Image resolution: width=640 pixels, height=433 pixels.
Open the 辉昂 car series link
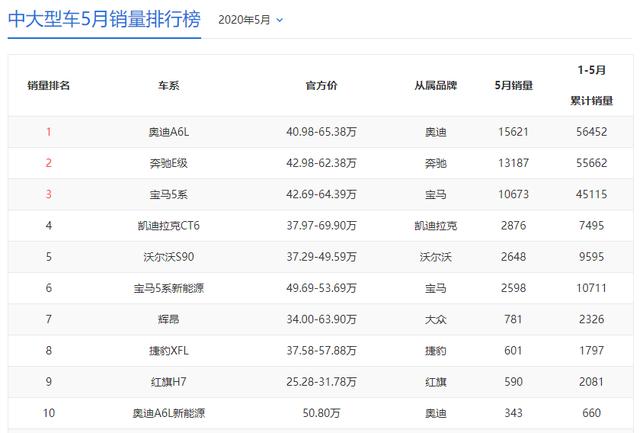[169, 319]
